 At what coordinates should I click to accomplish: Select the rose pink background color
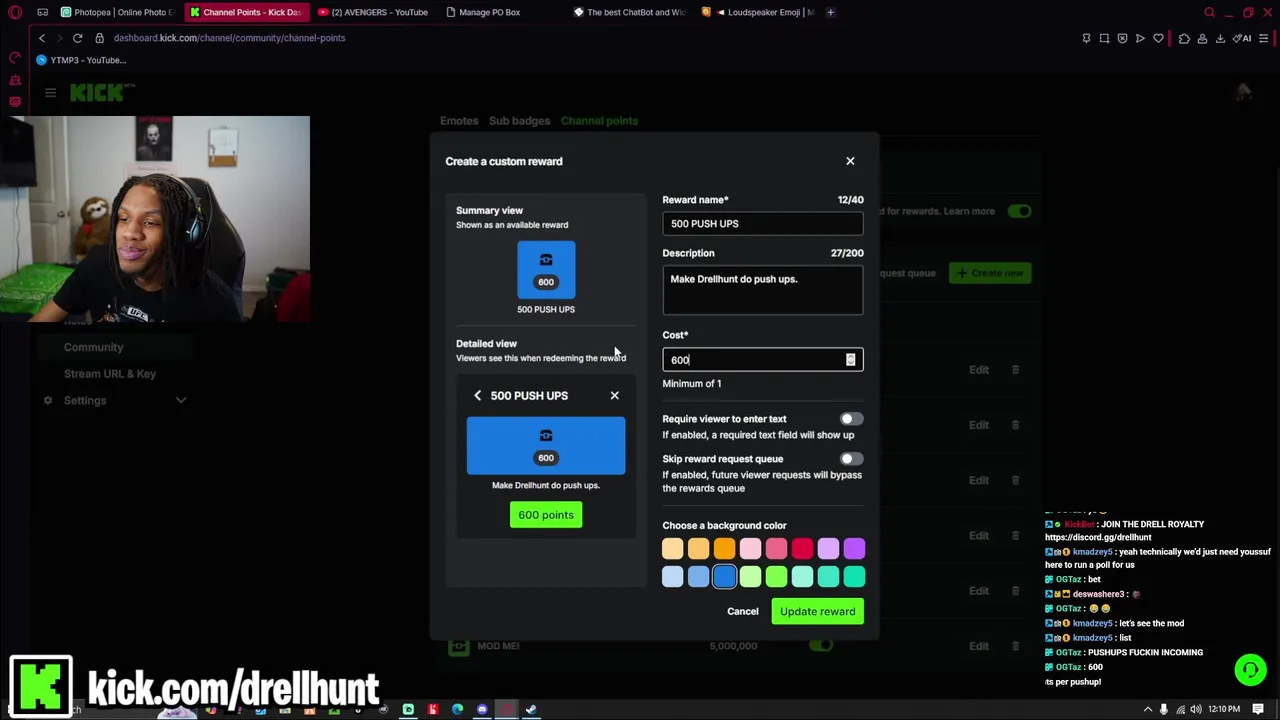click(x=776, y=548)
